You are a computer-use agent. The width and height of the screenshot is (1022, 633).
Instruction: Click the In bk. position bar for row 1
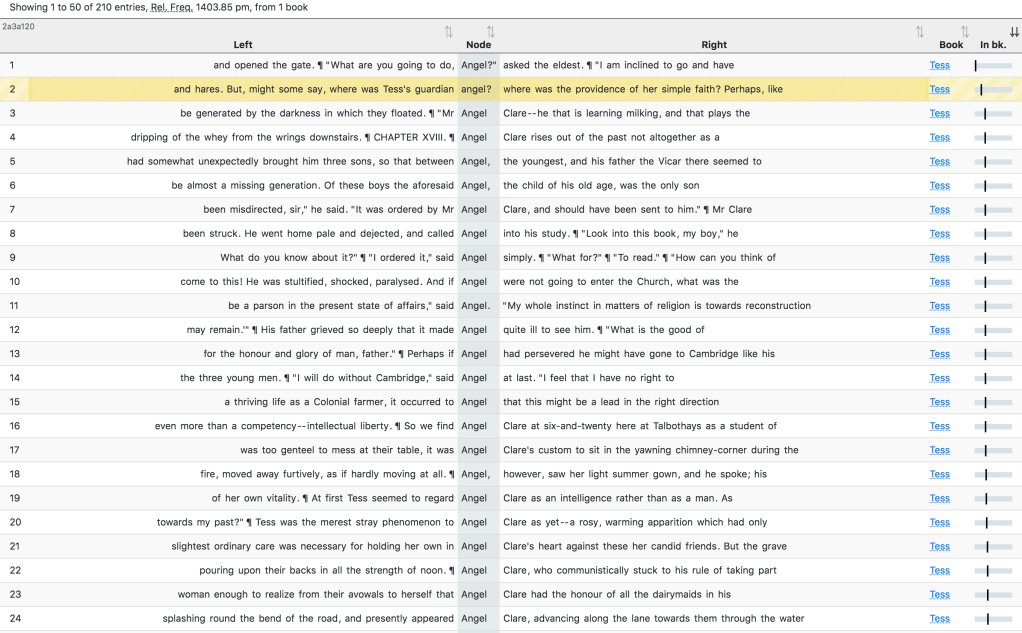click(x=993, y=66)
